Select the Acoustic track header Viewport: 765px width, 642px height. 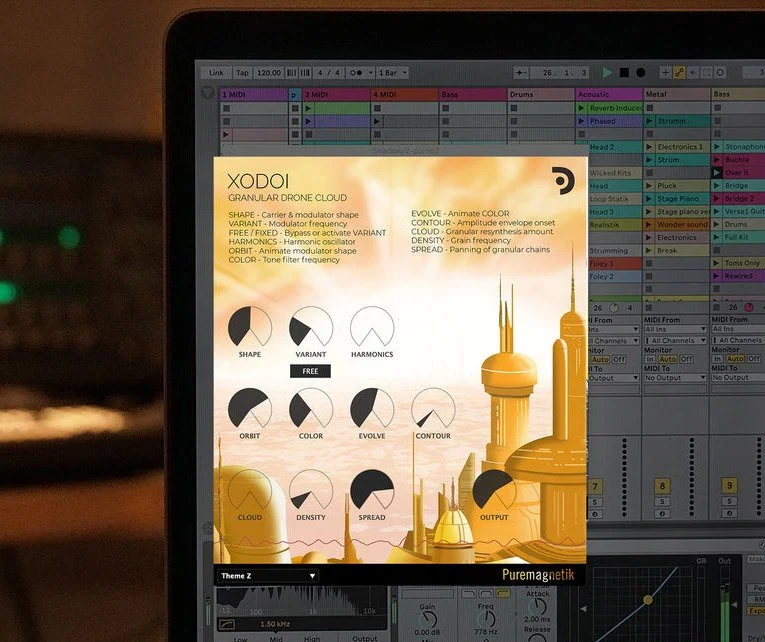pos(609,94)
